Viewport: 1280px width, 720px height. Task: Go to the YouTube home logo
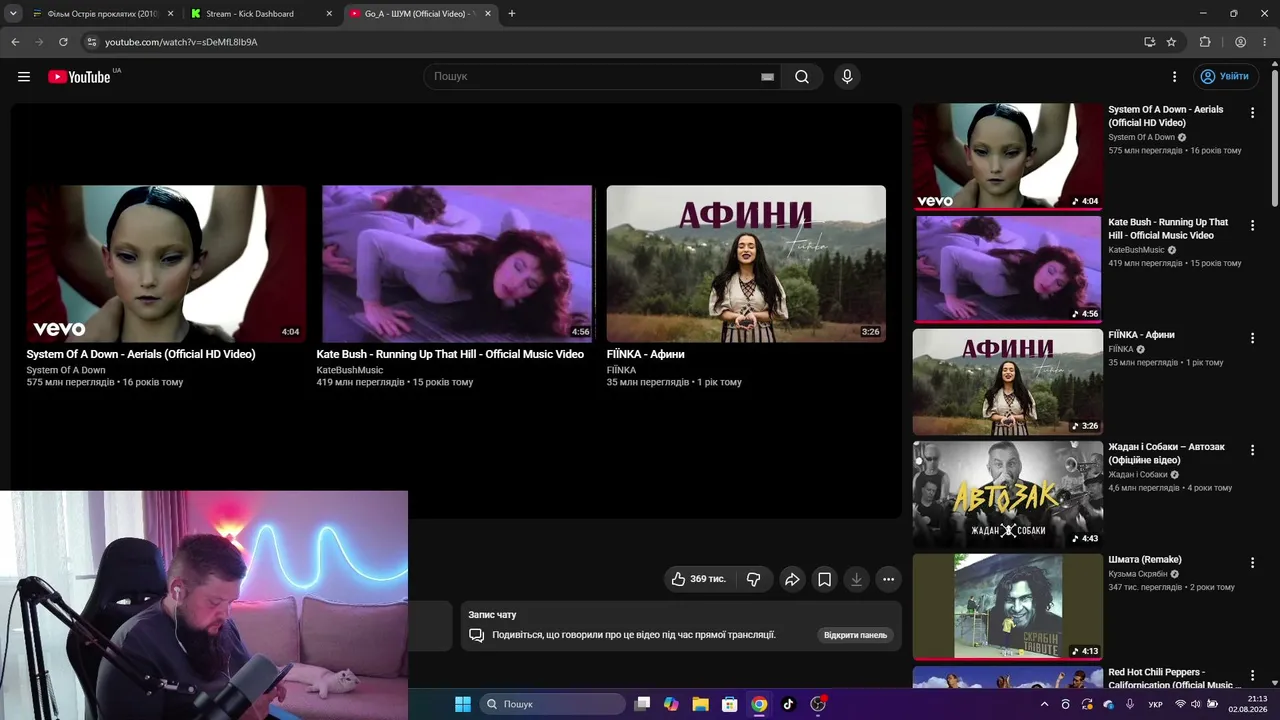[79, 77]
